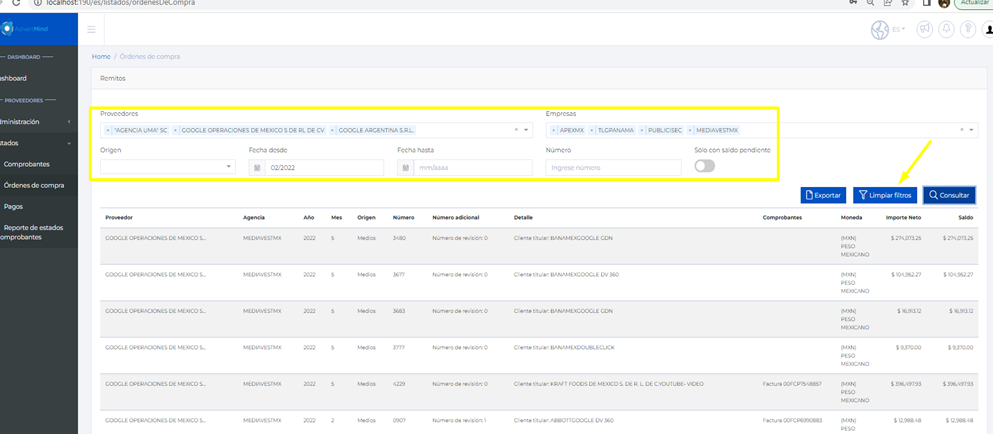Click Factura 00FCP7548887 in row 4229
The image size is (993, 434).
coord(792,384)
